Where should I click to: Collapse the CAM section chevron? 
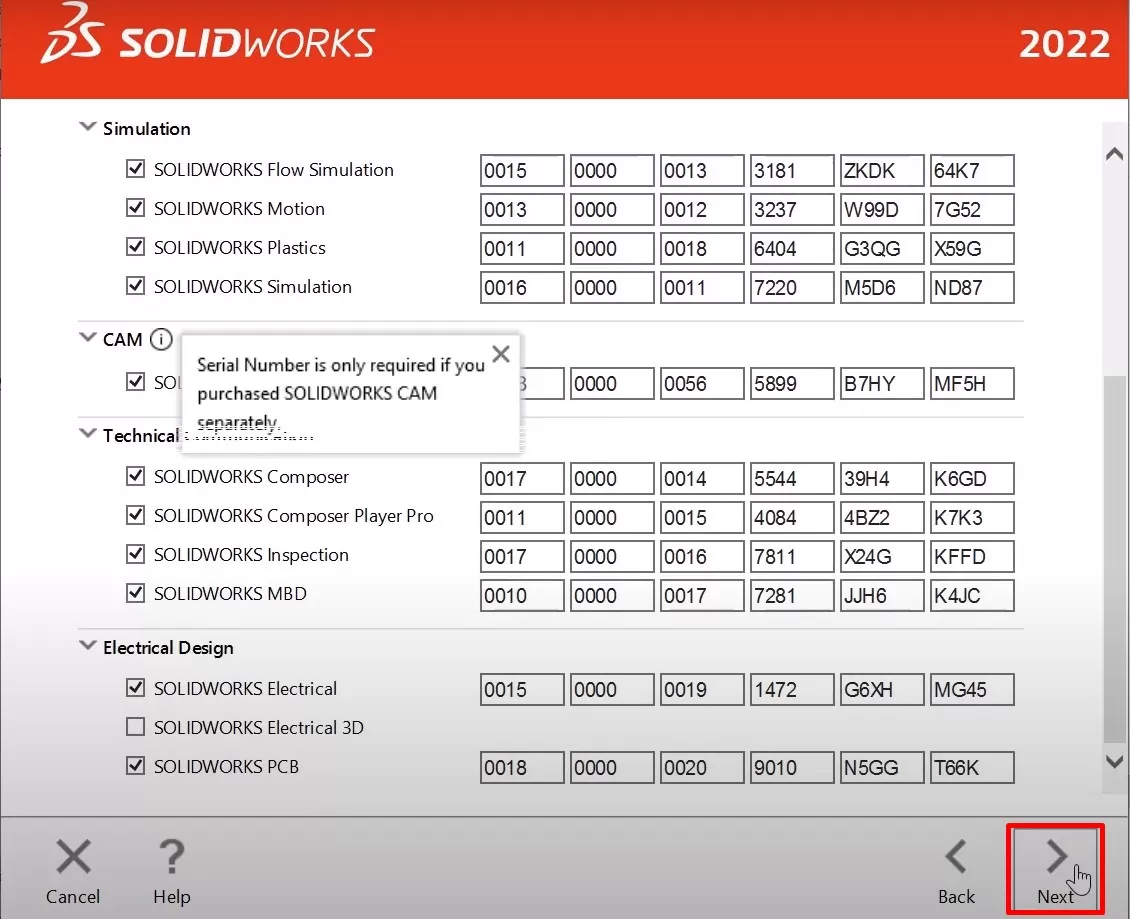tap(87, 339)
